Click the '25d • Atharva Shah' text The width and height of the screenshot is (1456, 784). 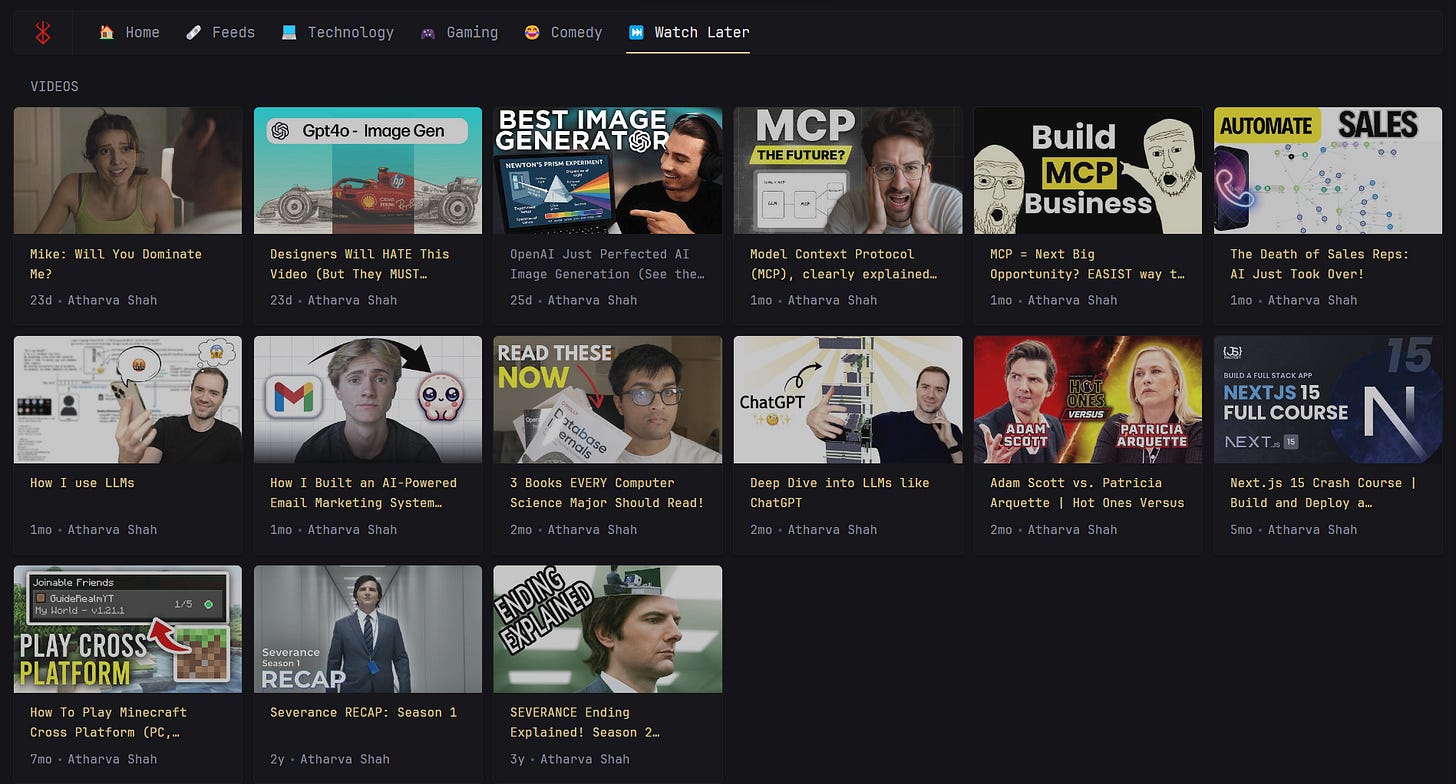574,300
